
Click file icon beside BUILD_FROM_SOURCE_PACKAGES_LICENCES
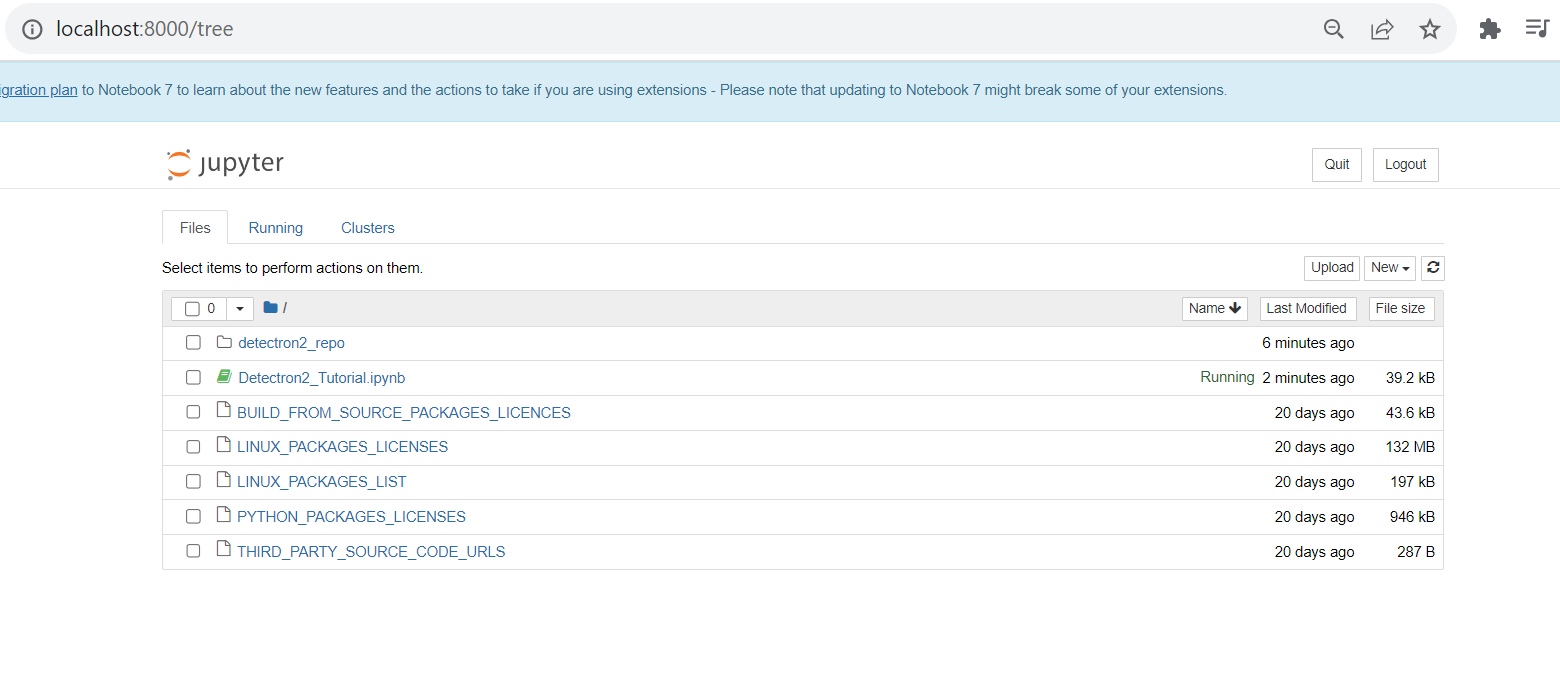pos(223,410)
